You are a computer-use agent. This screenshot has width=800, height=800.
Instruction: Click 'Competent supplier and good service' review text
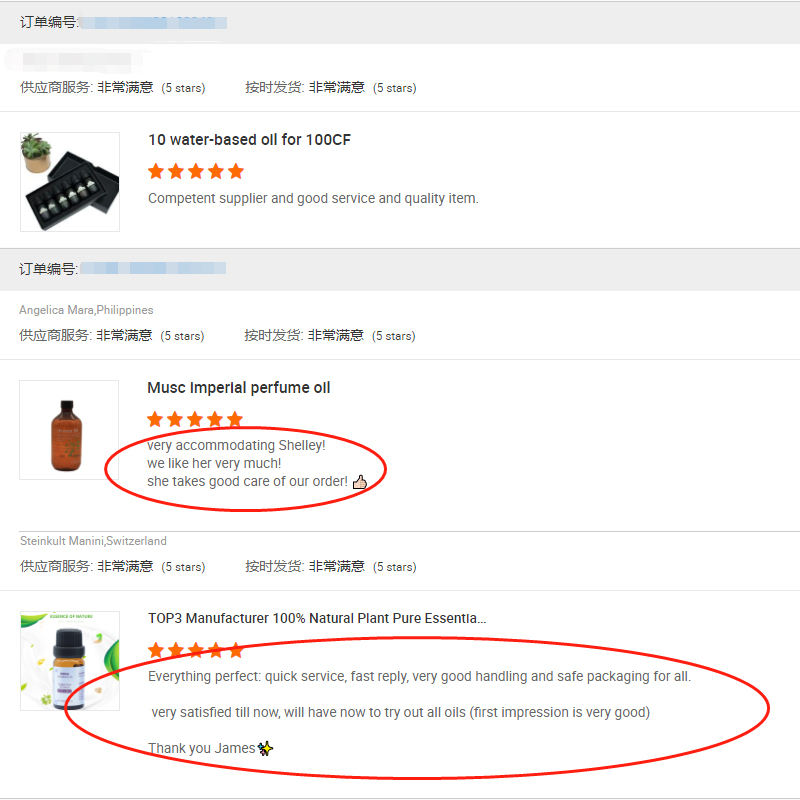coord(313,198)
